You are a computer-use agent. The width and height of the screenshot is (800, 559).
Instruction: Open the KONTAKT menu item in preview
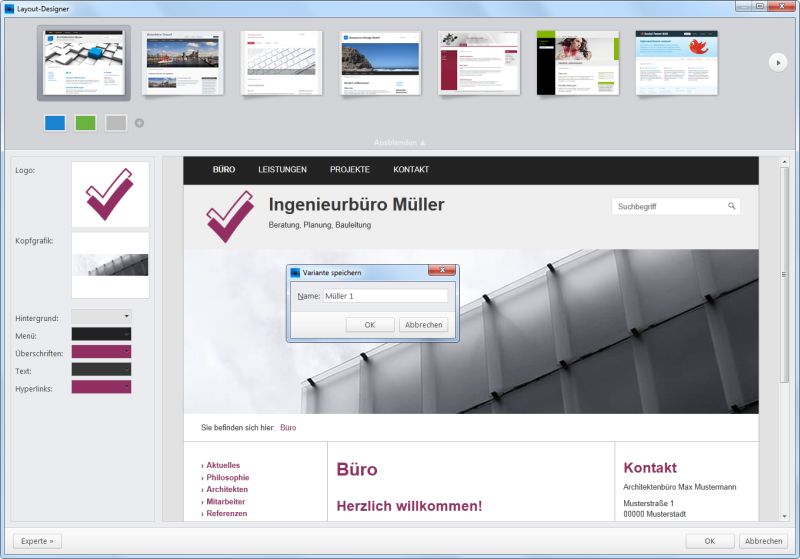click(x=411, y=169)
